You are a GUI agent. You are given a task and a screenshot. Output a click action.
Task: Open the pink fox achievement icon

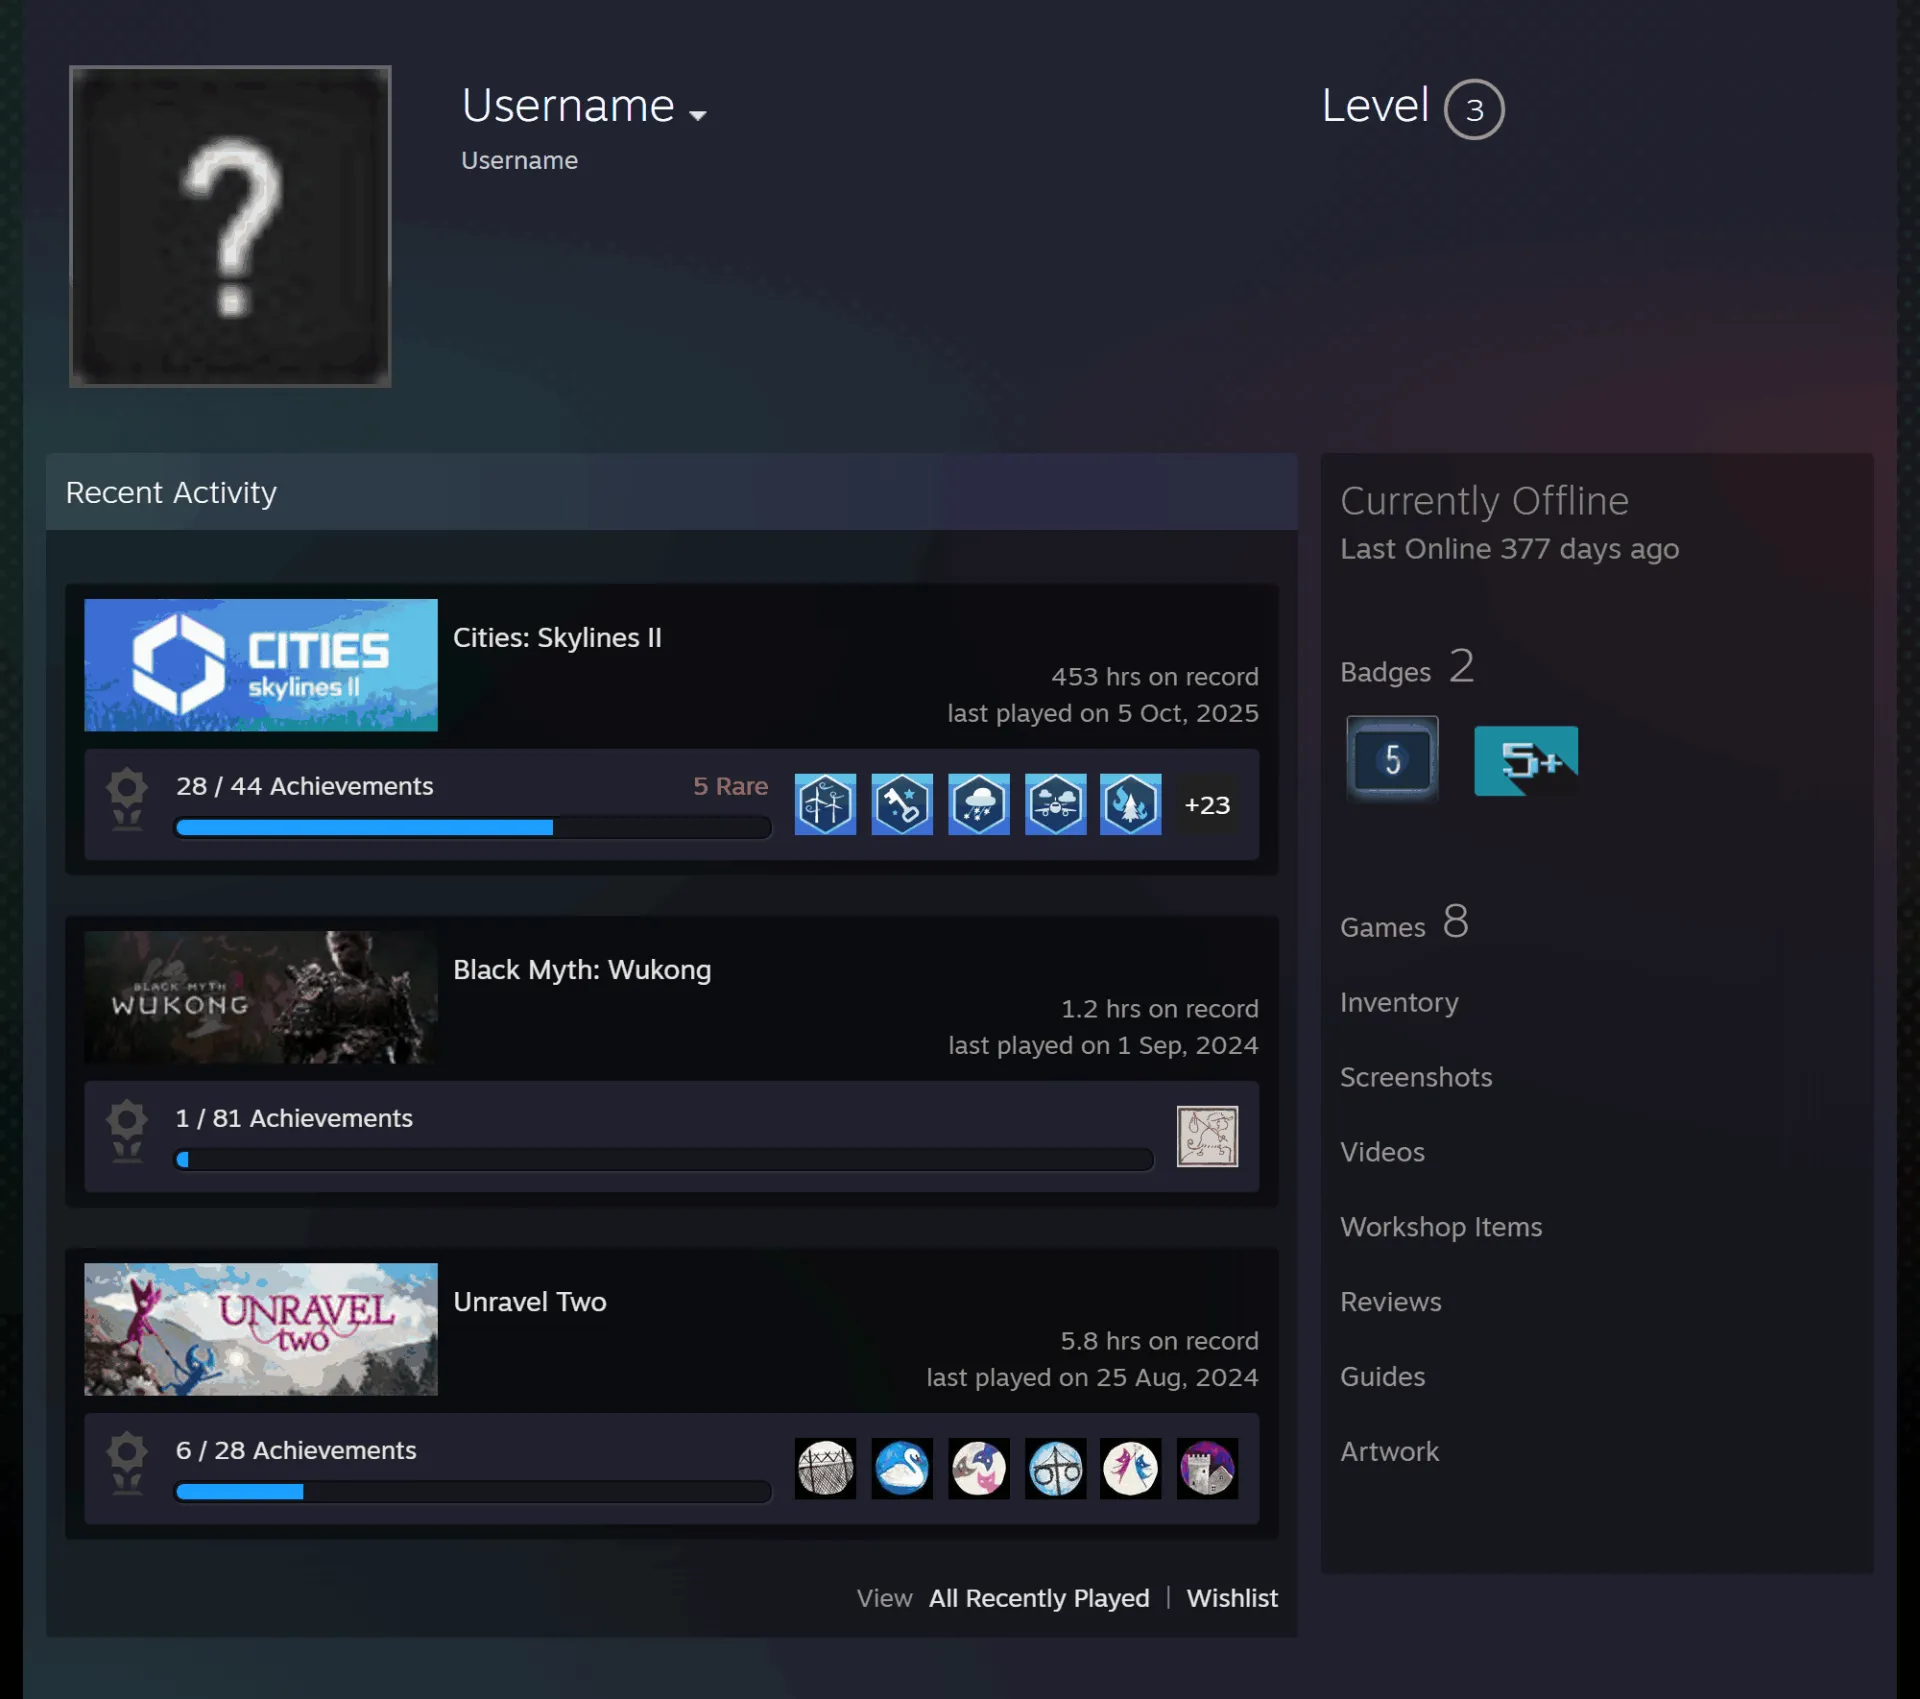(x=979, y=1468)
